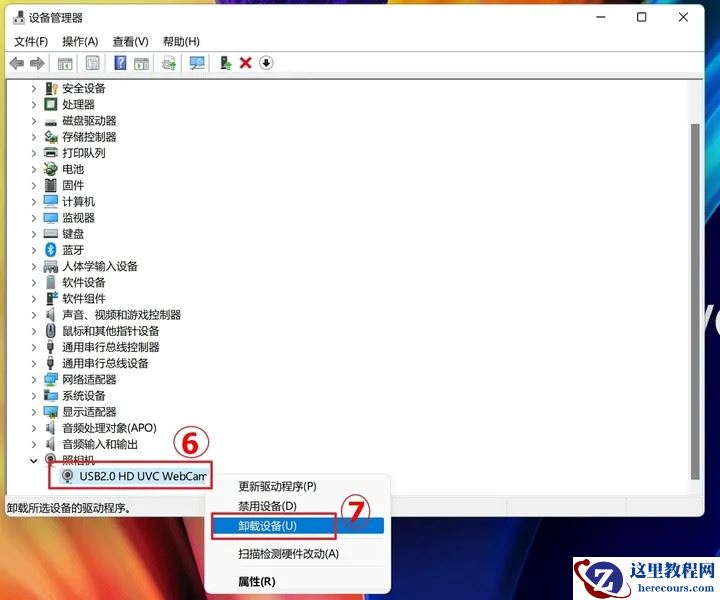This screenshot has width=720, height=600.
Task: Select the 系统设备 tree row
Action: (x=84, y=396)
